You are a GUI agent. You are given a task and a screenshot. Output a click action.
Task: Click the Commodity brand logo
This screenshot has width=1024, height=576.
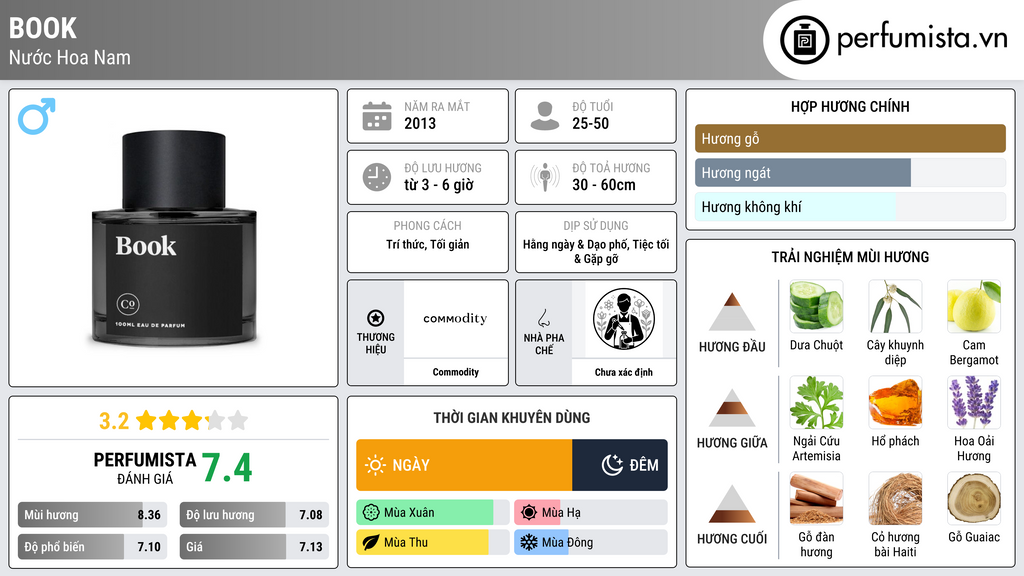(455, 319)
